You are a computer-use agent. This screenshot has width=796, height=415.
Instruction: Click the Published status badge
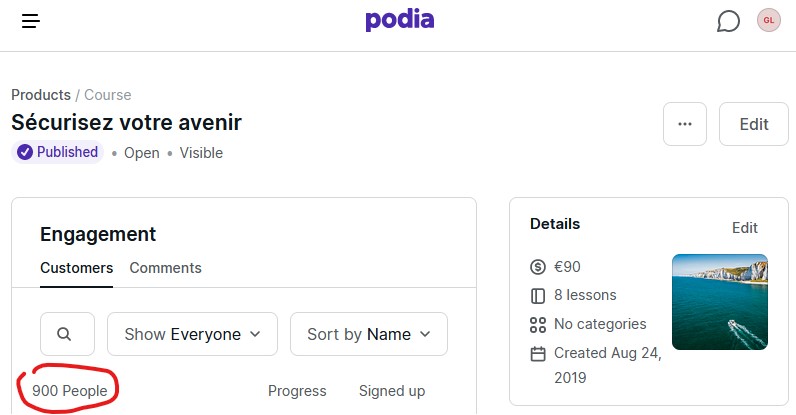57,153
